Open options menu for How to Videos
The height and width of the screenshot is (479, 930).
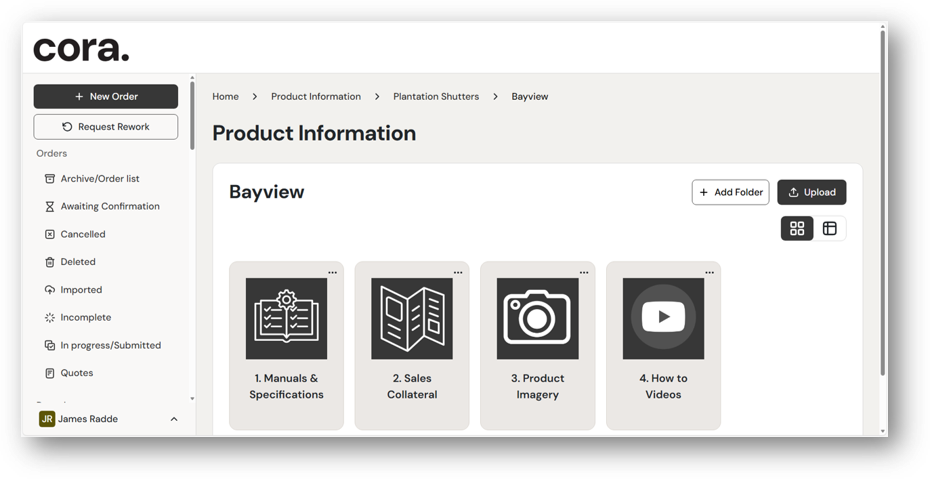click(x=710, y=272)
